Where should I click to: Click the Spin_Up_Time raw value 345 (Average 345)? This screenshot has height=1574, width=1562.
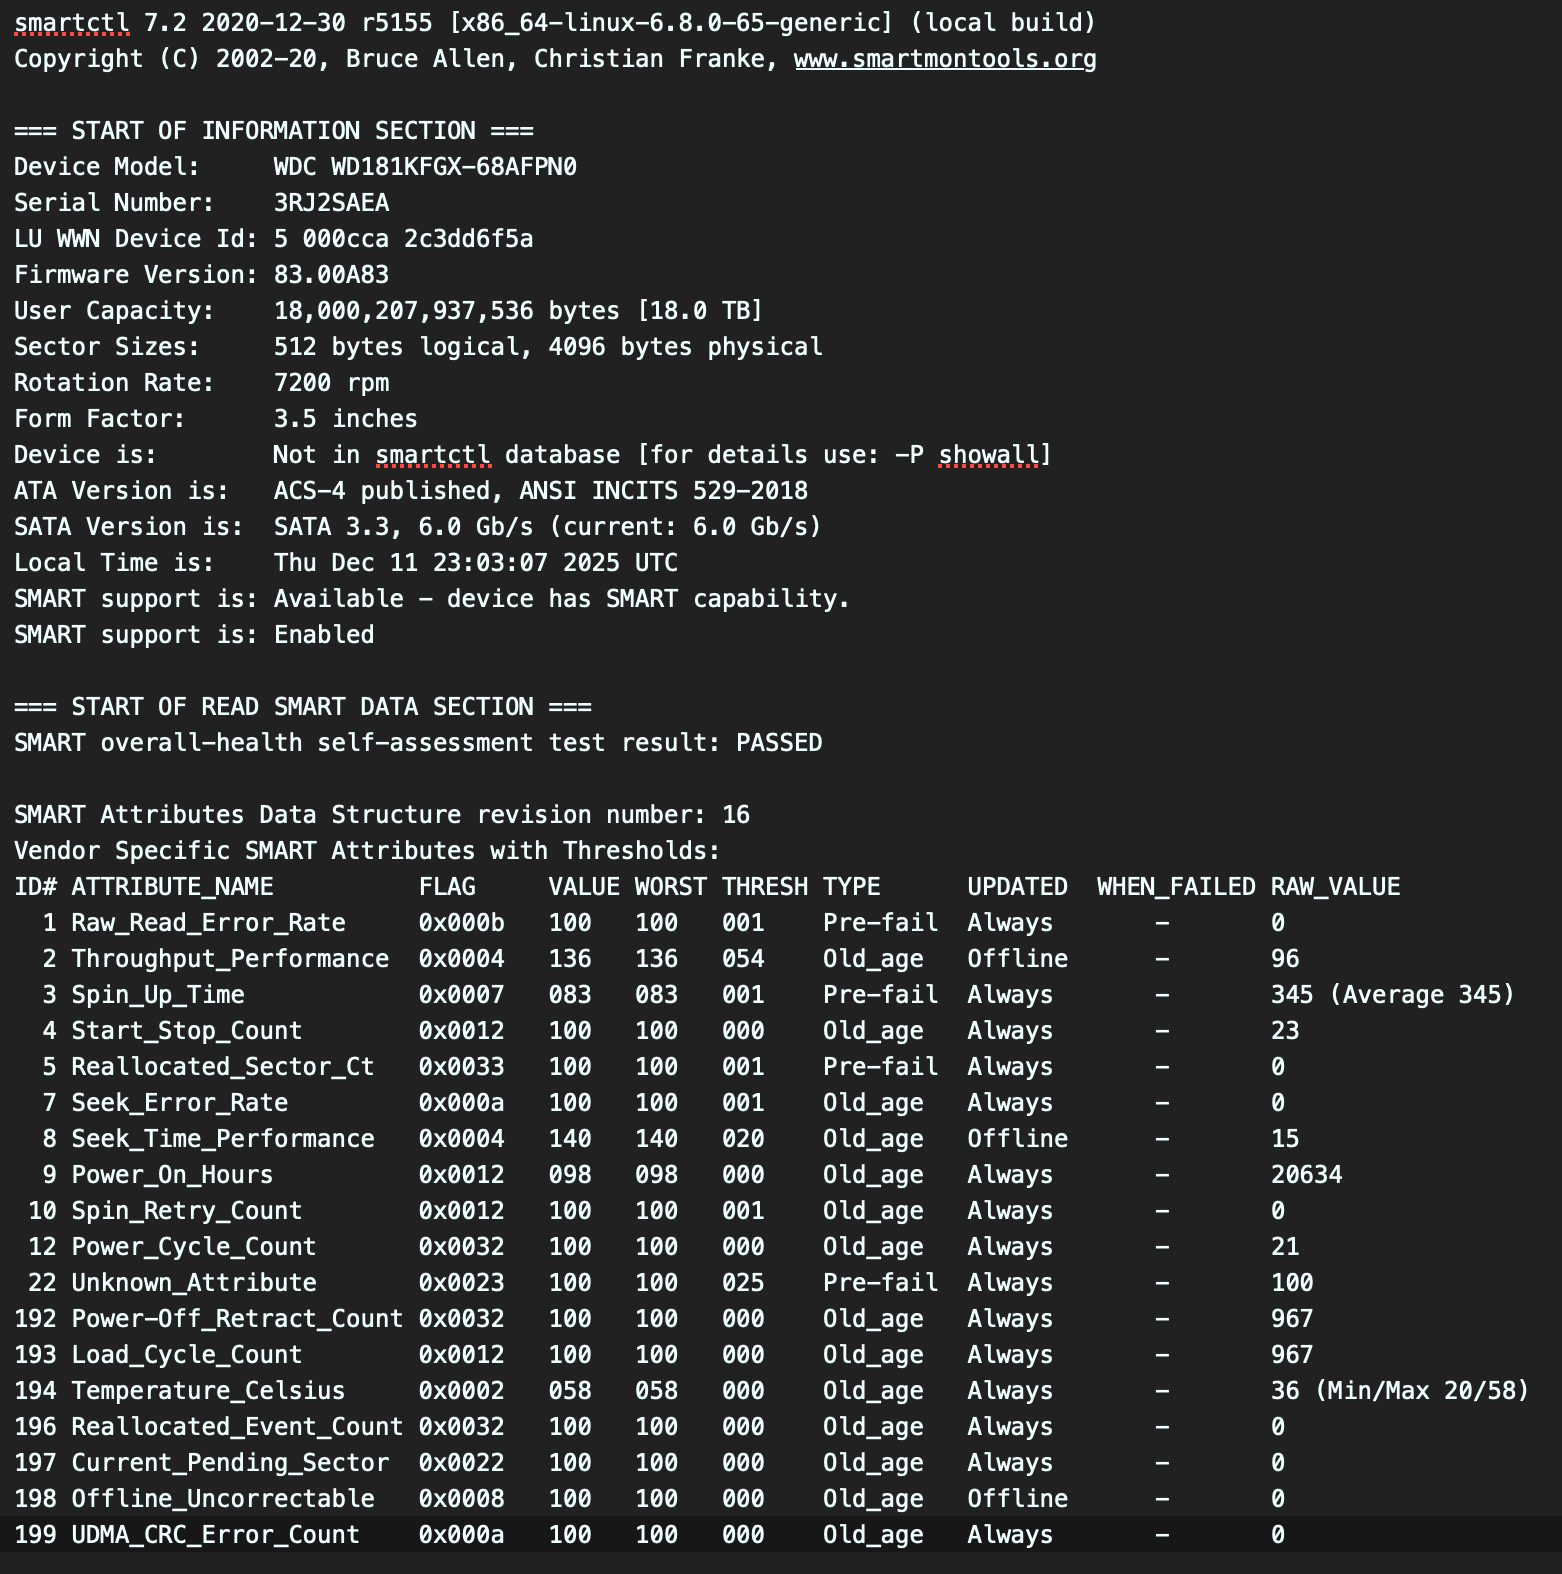[1392, 995]
